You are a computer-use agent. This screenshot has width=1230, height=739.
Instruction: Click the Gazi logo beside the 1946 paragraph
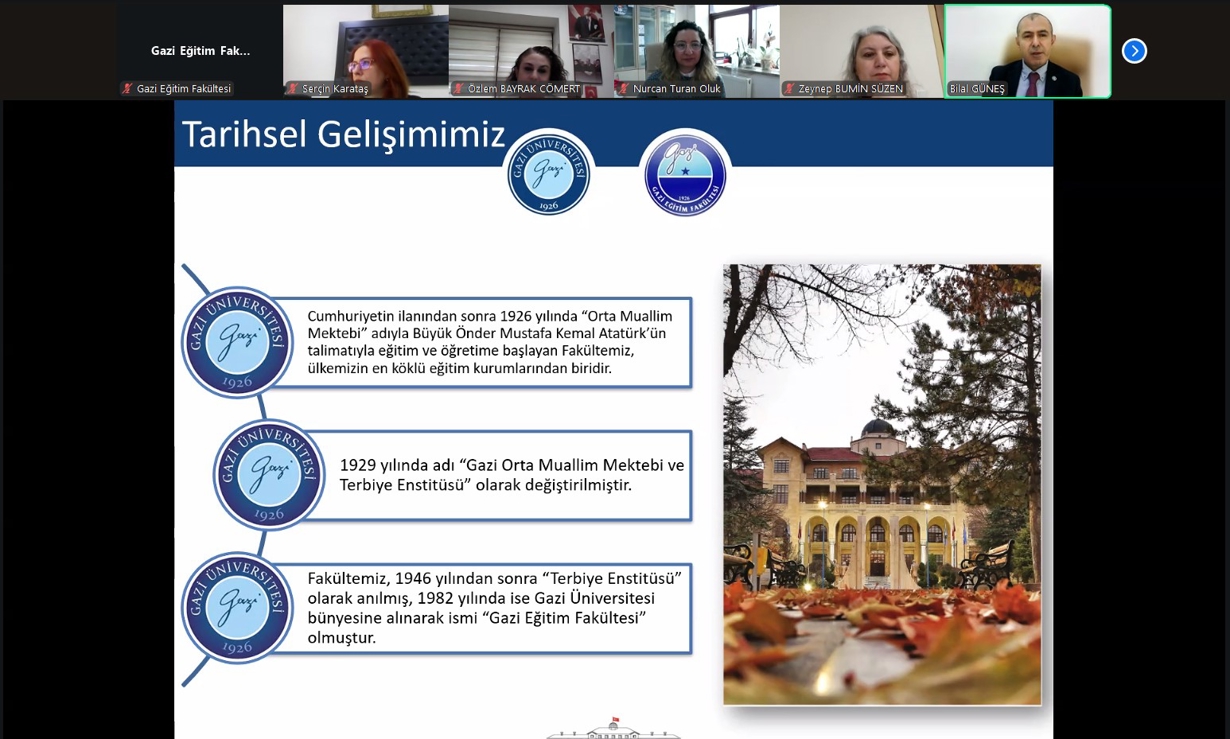tap(237, 608)
